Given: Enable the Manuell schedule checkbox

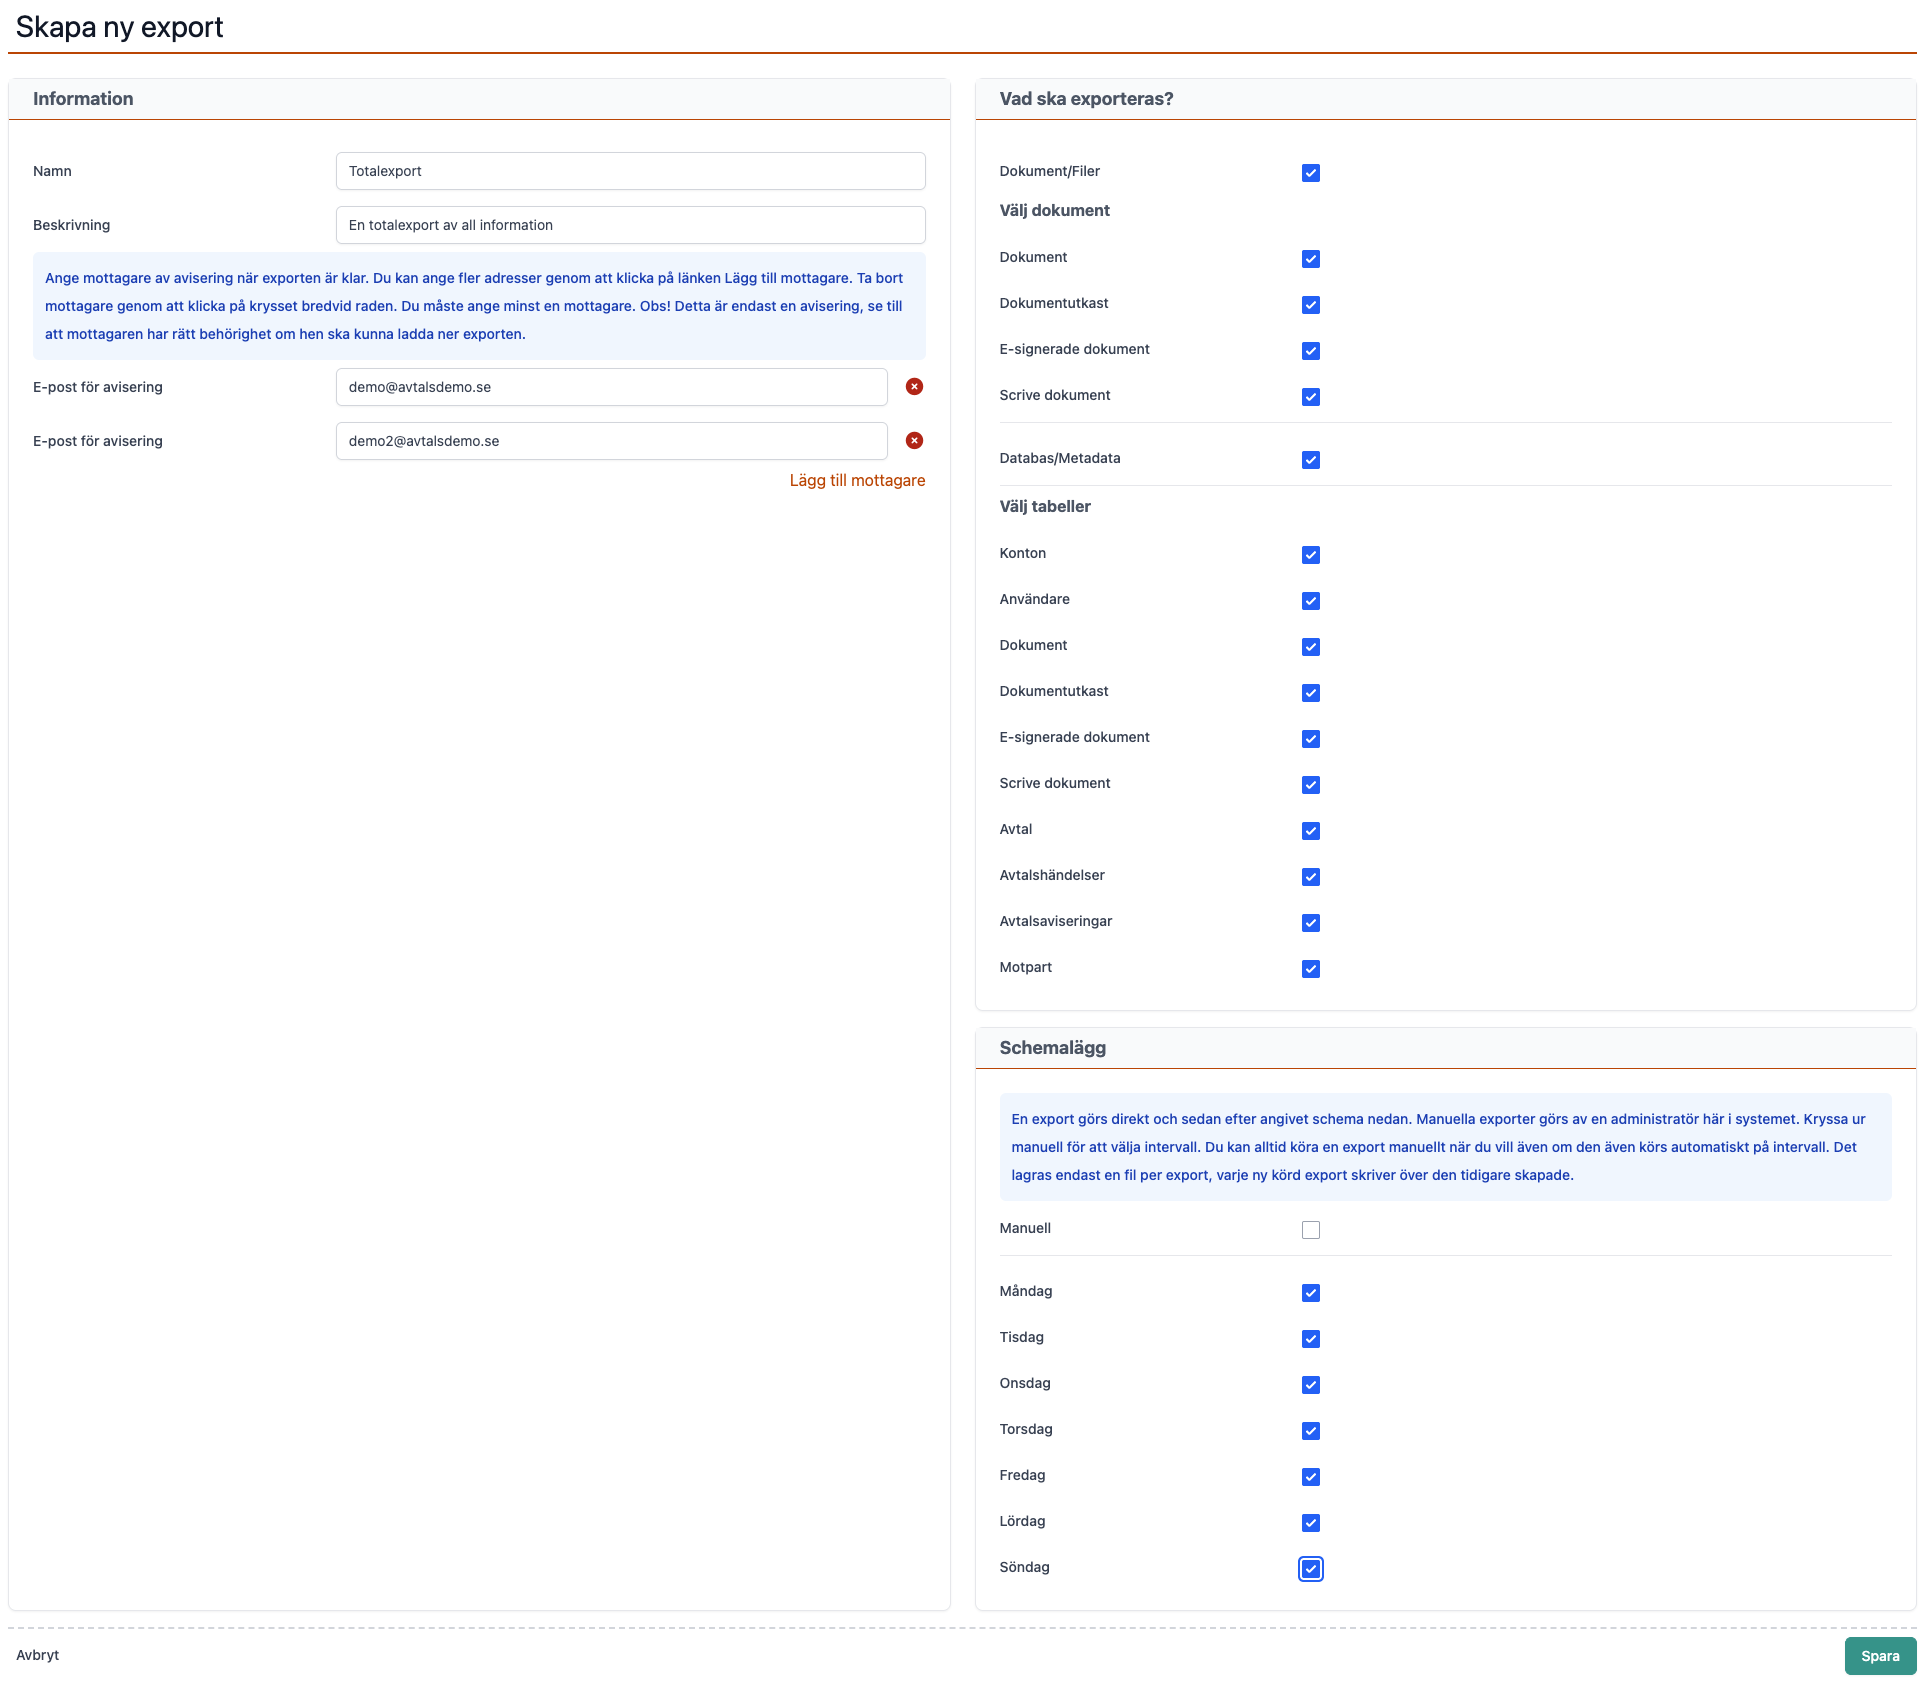Looking at the screenshot, I should (x=1310, y=1230).
